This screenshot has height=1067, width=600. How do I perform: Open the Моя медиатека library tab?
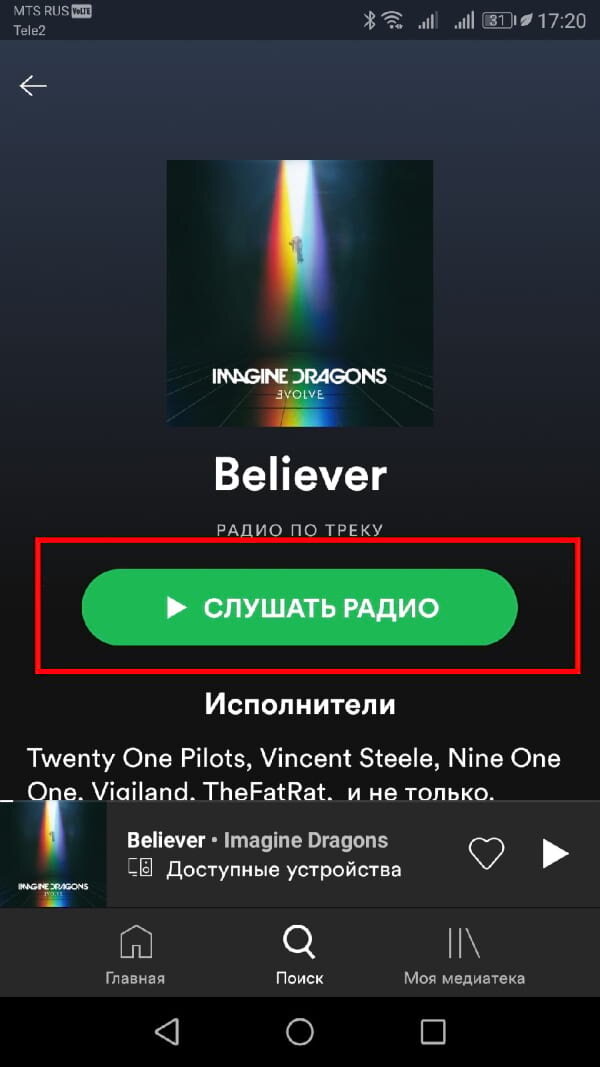464,955
